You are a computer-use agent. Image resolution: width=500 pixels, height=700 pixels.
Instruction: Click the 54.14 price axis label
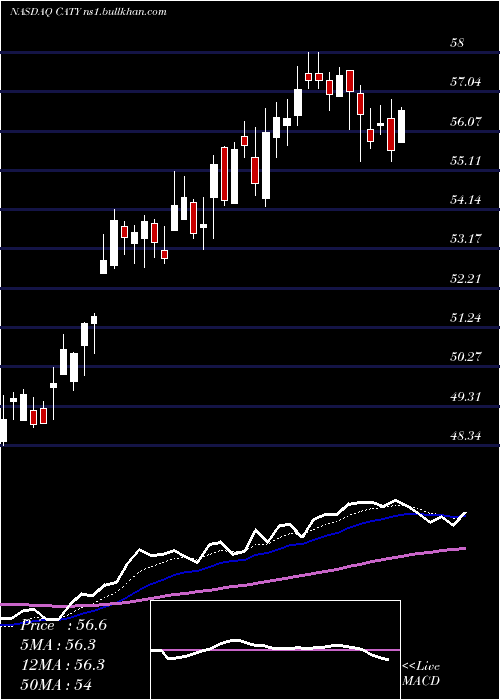466,200
